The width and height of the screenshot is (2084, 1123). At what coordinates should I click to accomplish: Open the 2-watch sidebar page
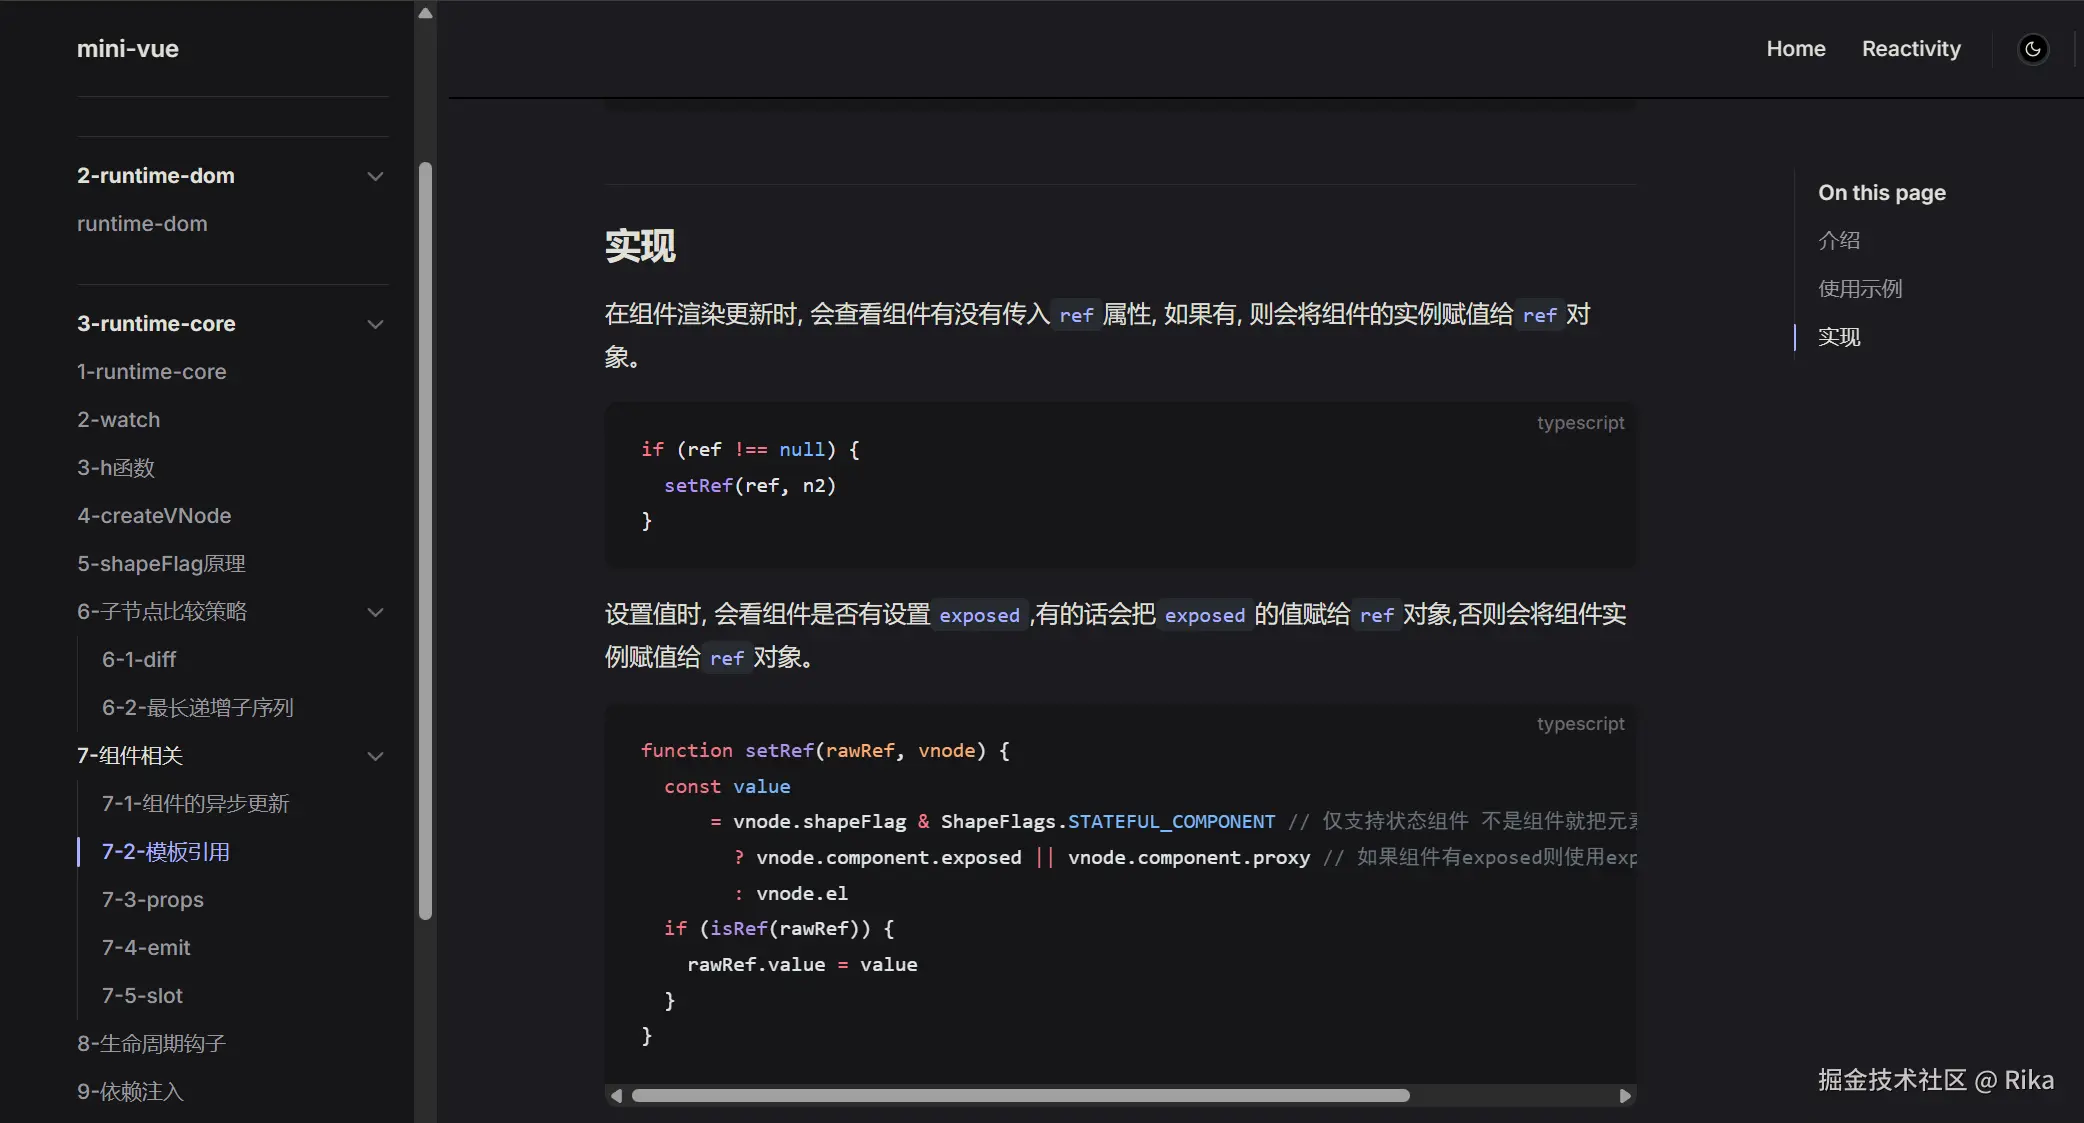tap(118, 420)
